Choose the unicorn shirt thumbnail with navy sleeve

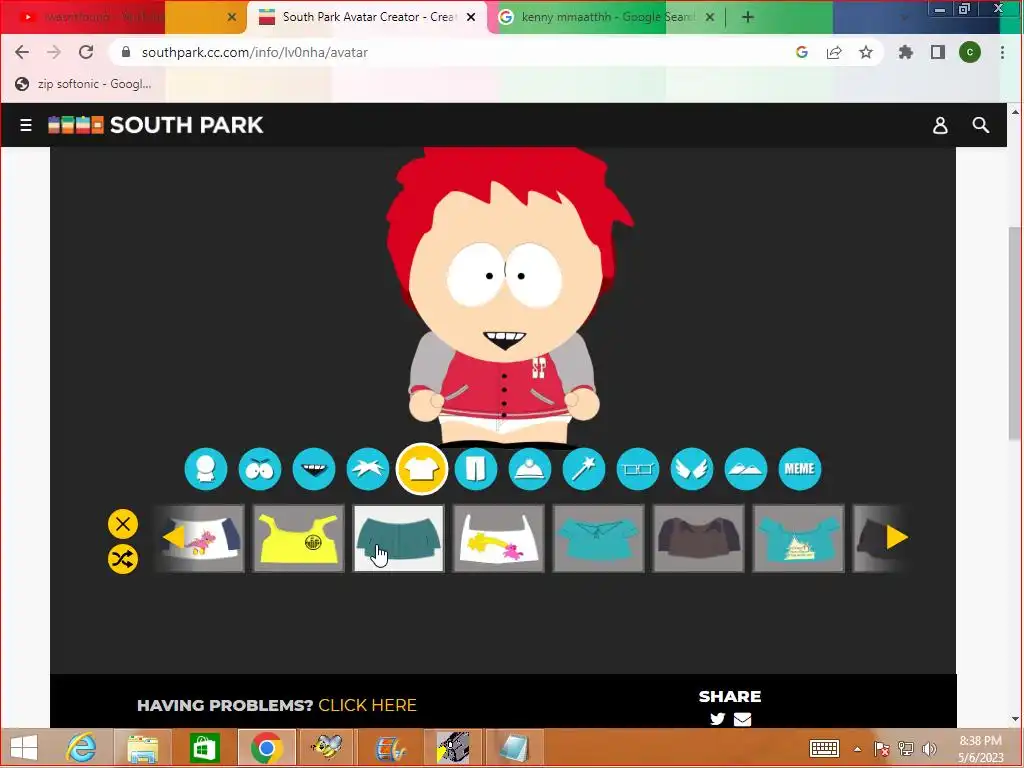point(200,538)
